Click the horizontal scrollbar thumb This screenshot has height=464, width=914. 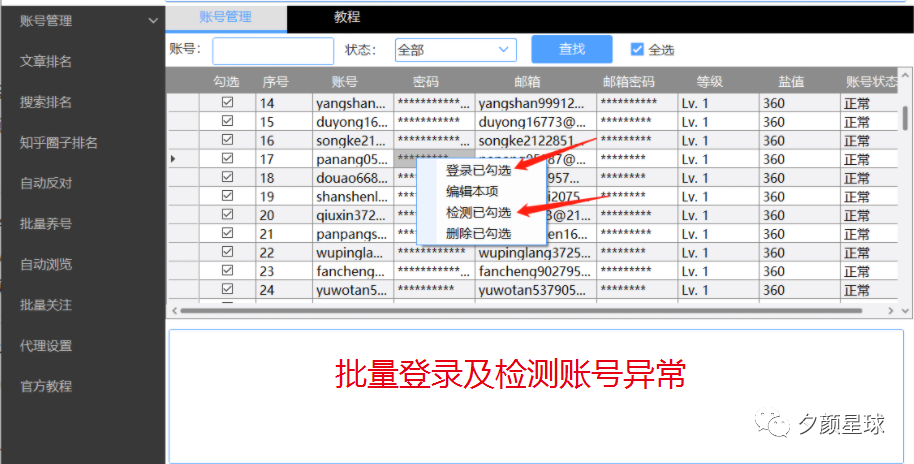(521, 311)
